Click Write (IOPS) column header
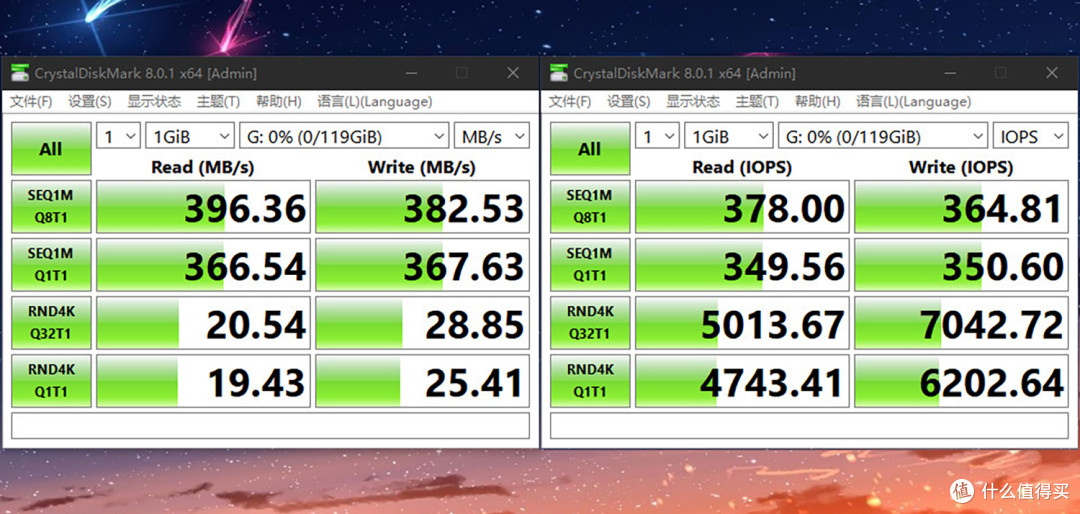Viewport: 1080px width, 514px height. [961, 167]
